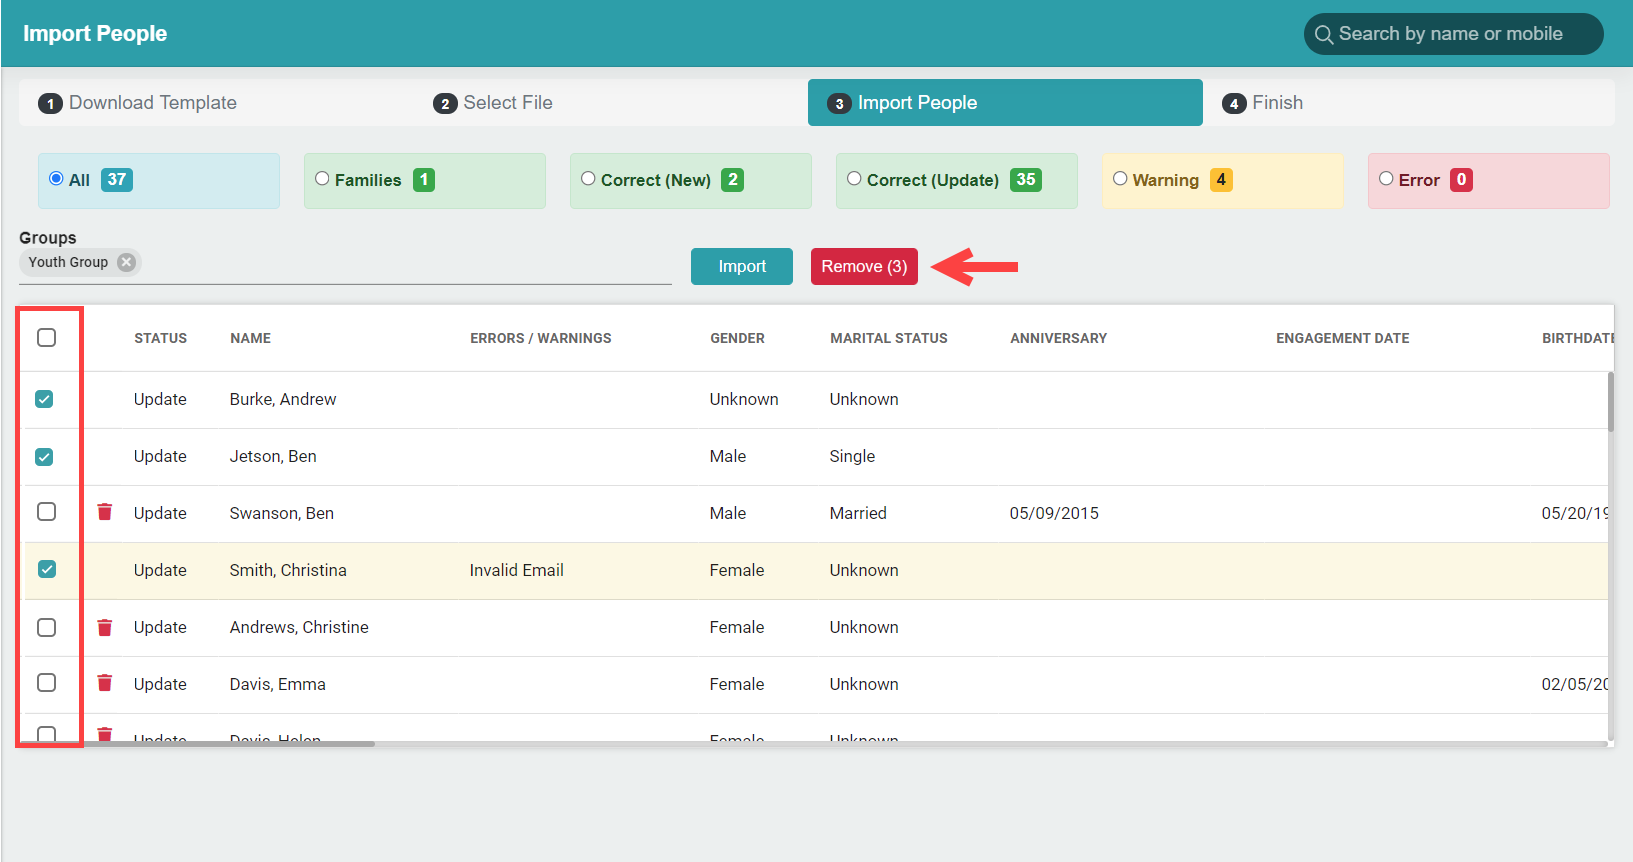This screenshot has height=862, width=1633.
Task: Click the ERRORS / WARNINGS column header
Action: pos(540,338)
